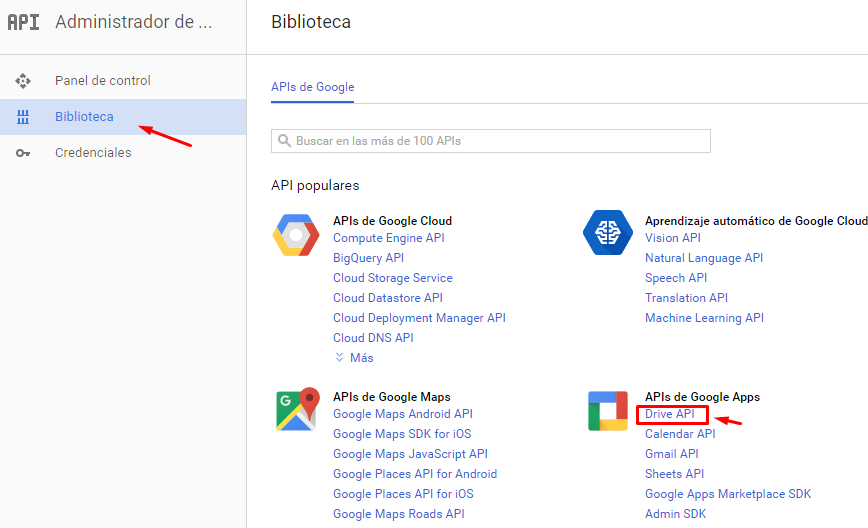Open the Gmail API link
The height and width of the screenshot is (528, 868).
(671, 454)
